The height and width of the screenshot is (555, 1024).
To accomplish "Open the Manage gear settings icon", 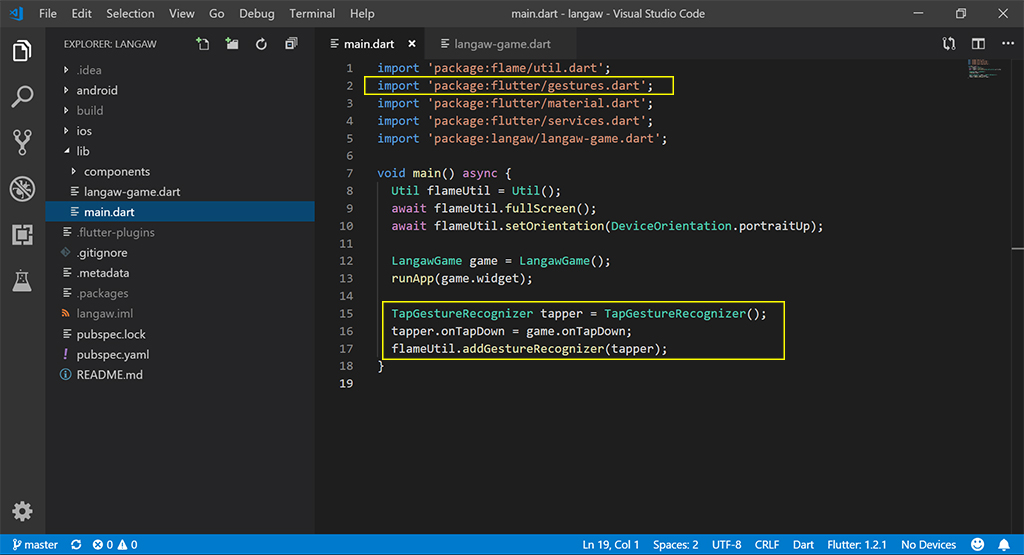I will [x=22, y=511].
